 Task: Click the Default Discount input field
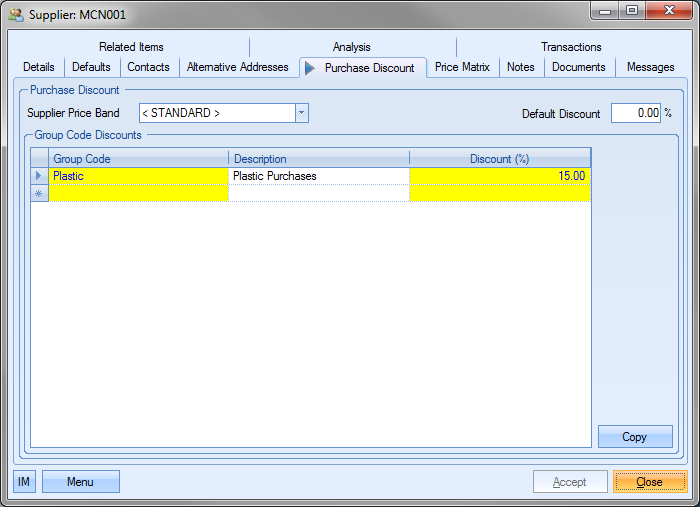[635, 113]
